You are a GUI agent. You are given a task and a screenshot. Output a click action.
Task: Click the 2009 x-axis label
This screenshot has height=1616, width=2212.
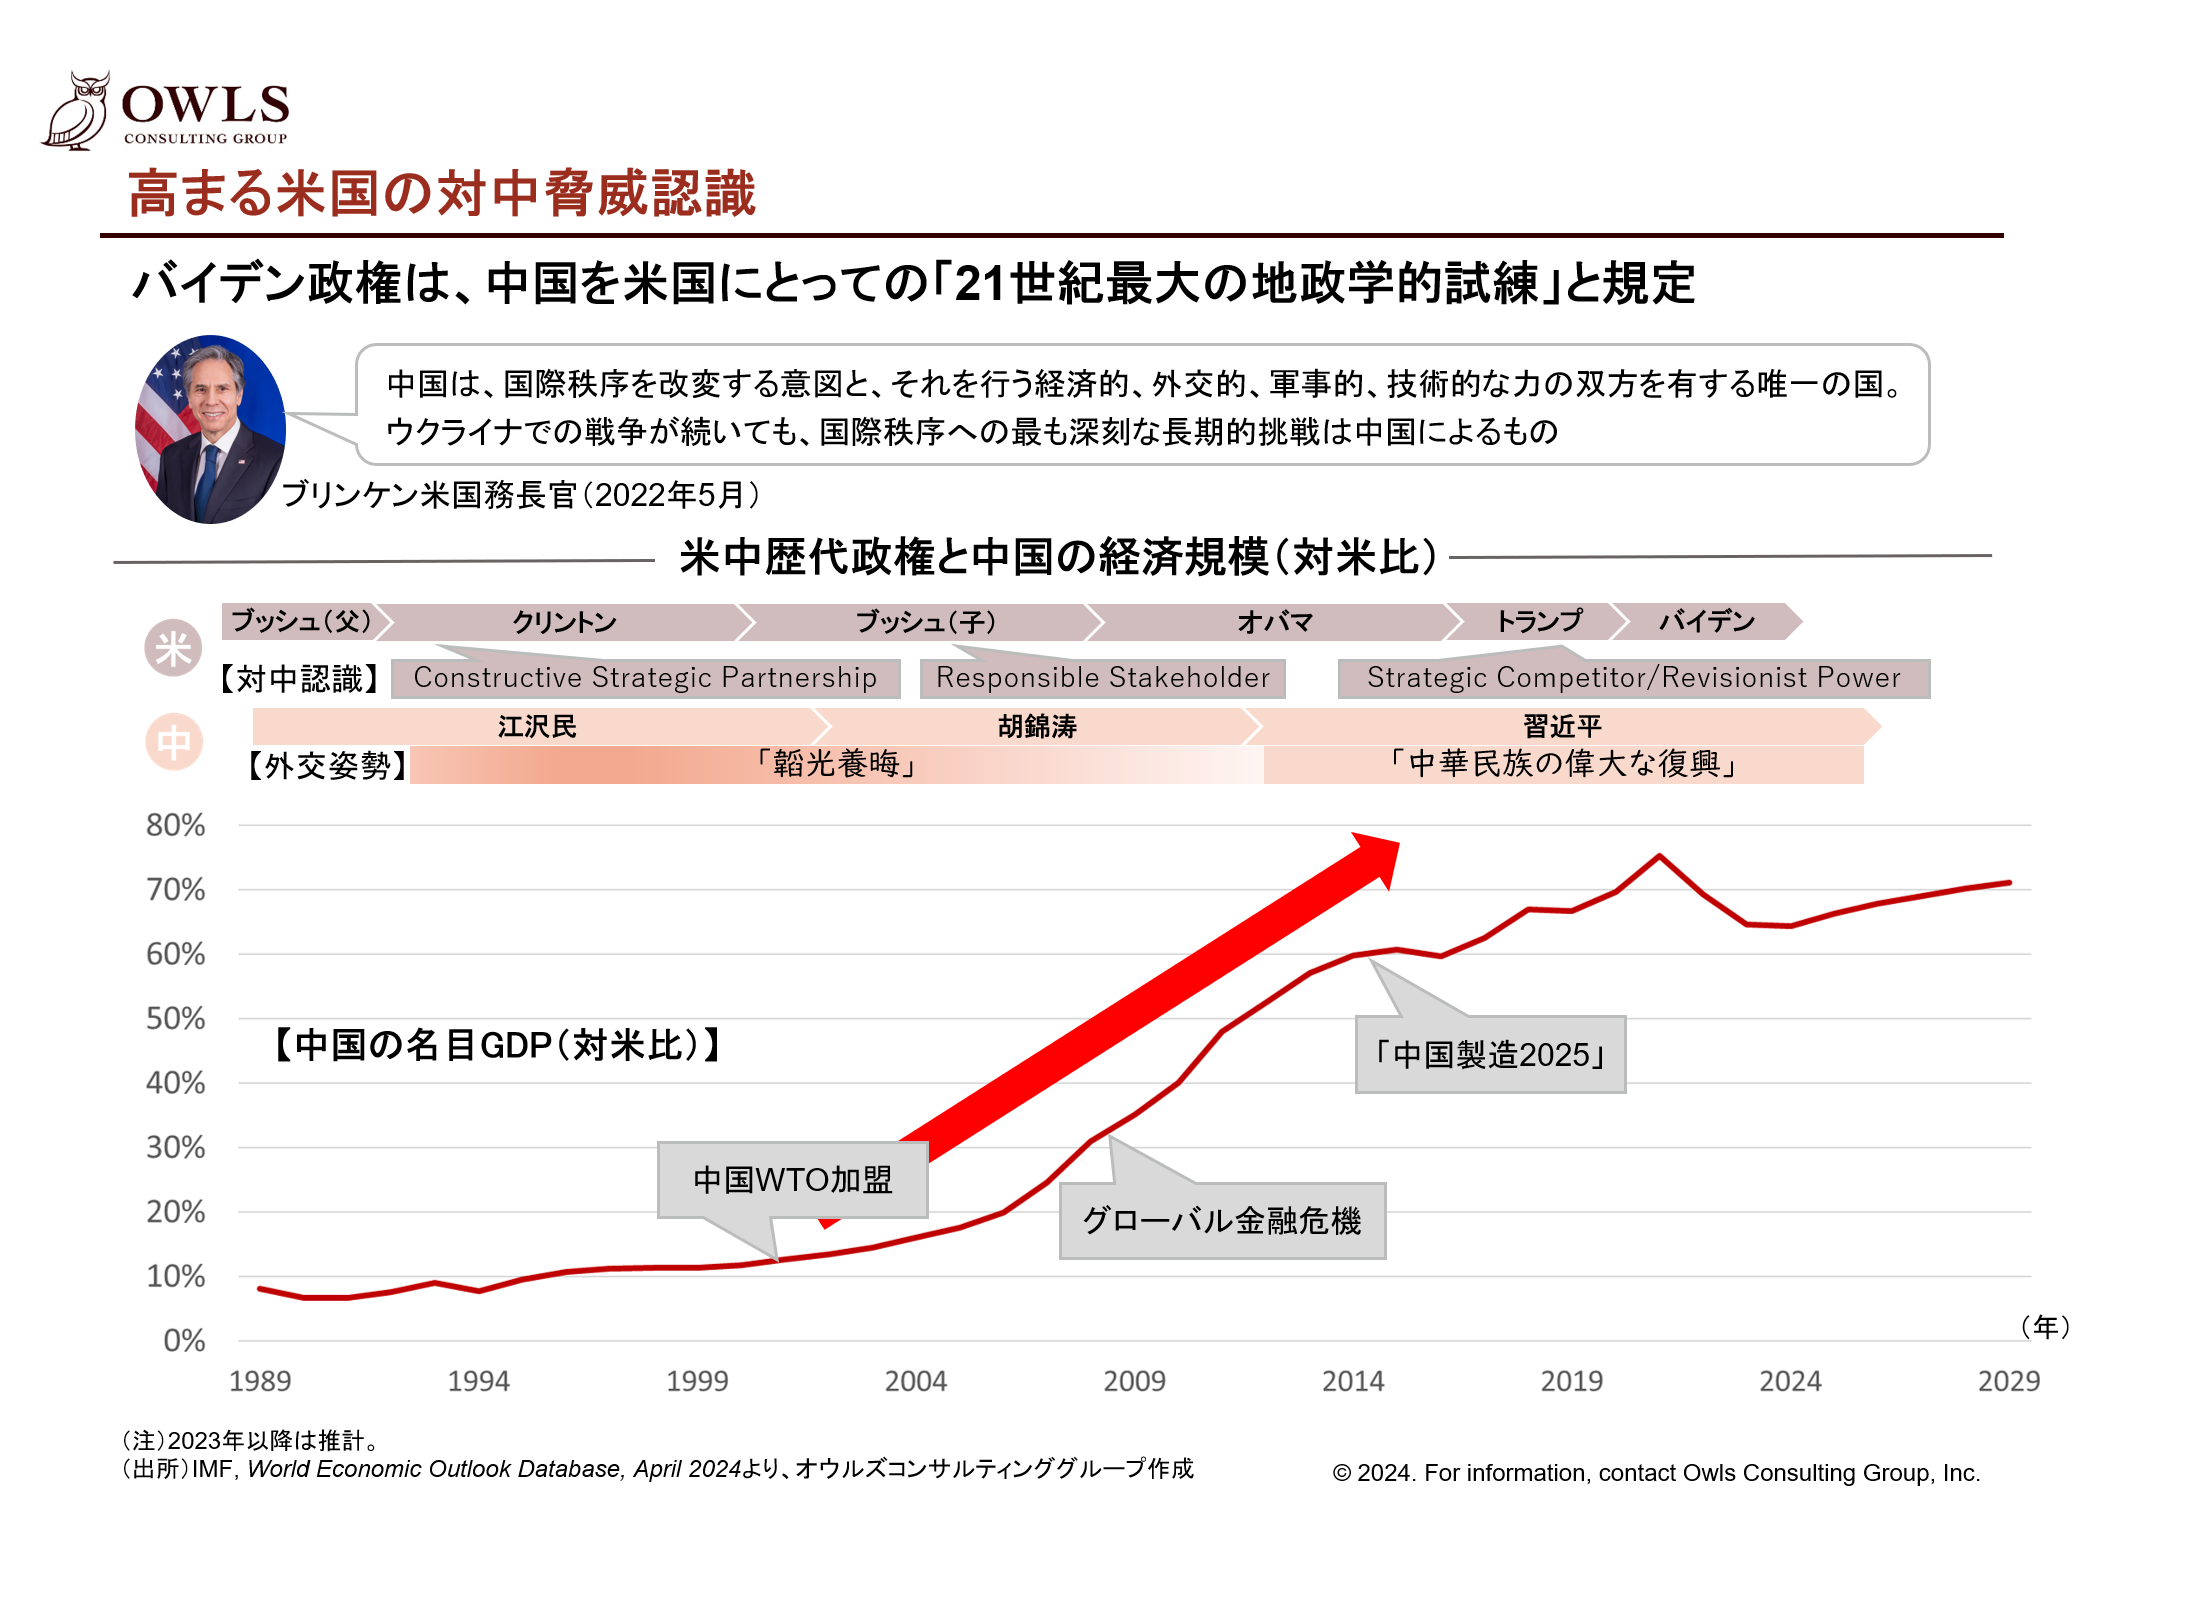(x=1134, y=1381)
